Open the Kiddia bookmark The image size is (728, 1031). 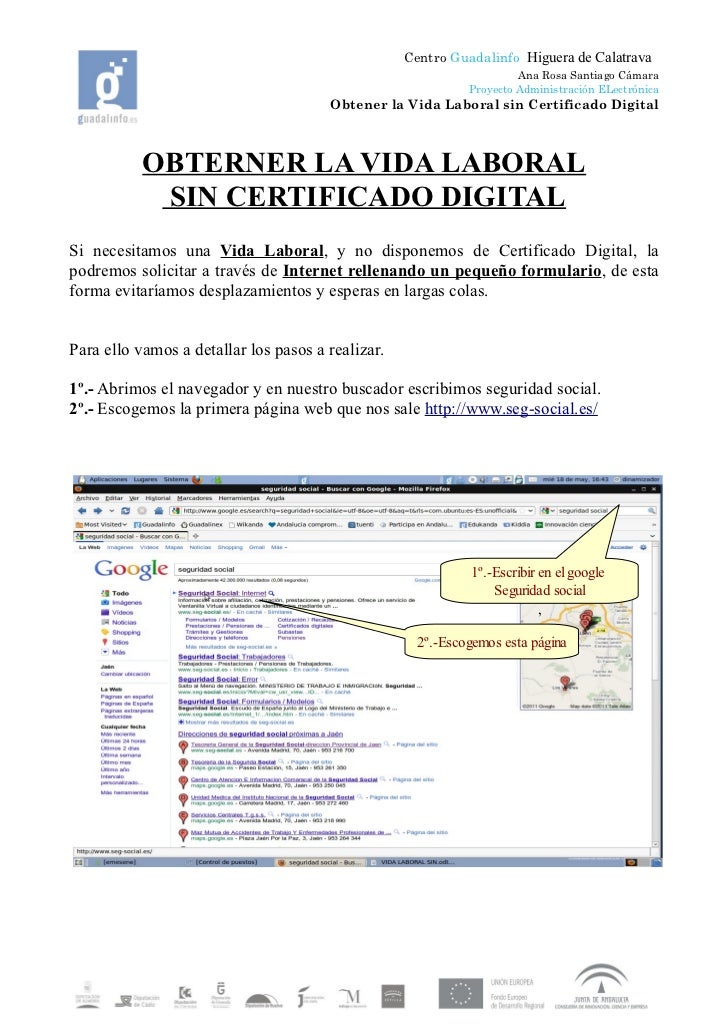click(517, 525)
